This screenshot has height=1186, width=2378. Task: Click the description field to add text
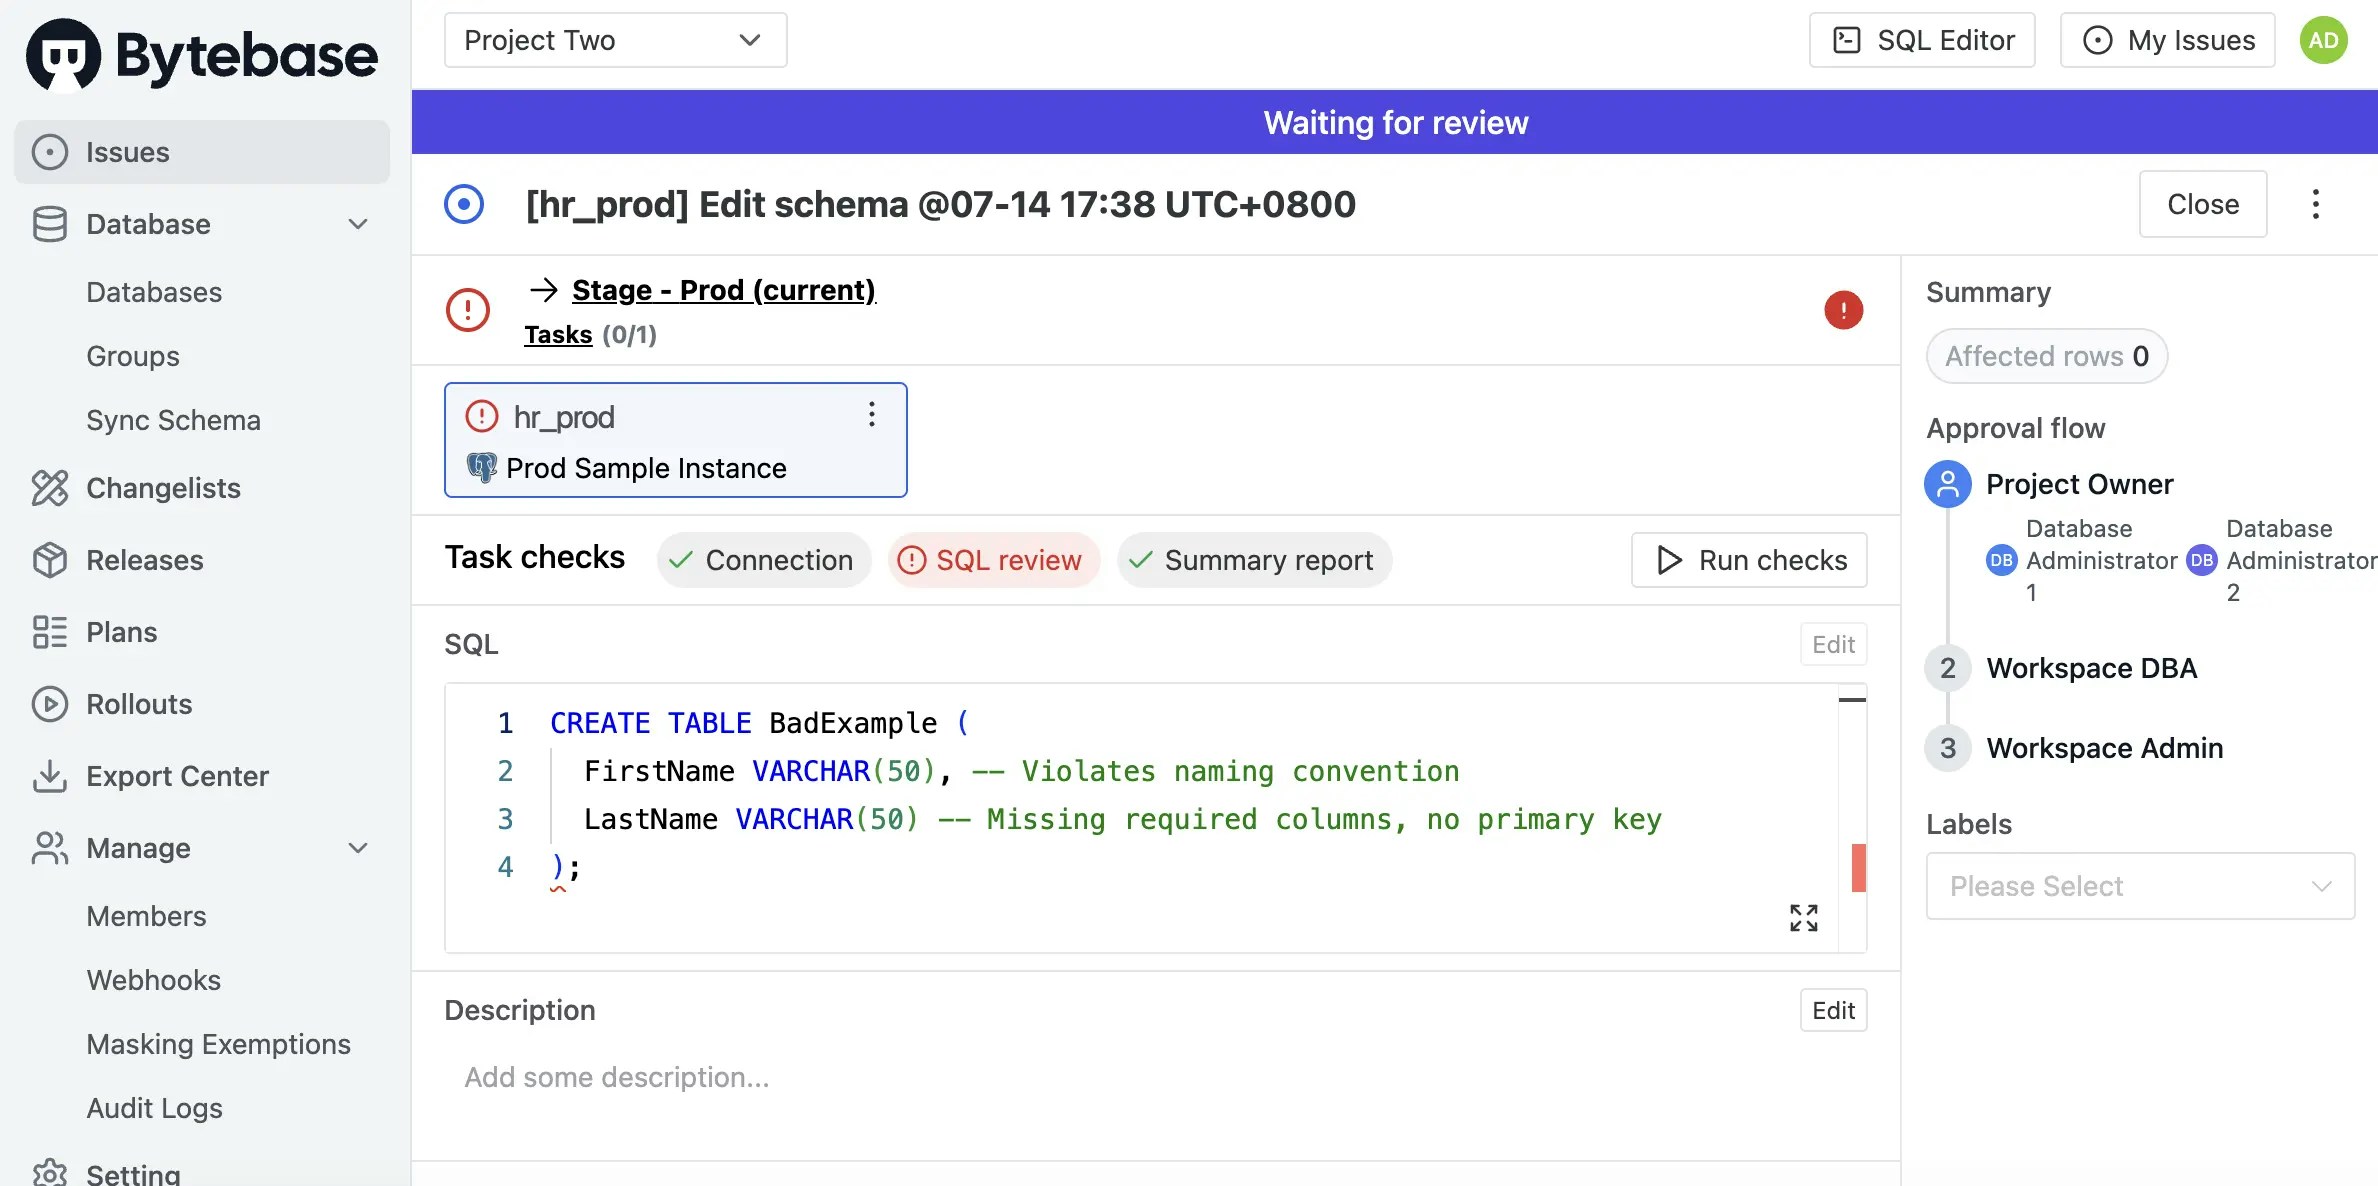(615, 1077)
